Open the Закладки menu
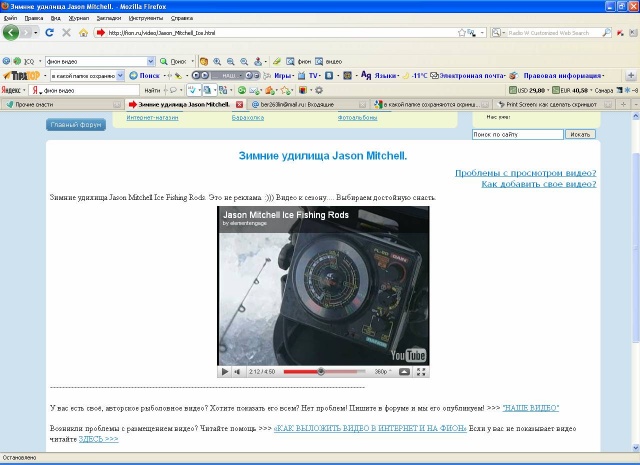 pos(108,18)
